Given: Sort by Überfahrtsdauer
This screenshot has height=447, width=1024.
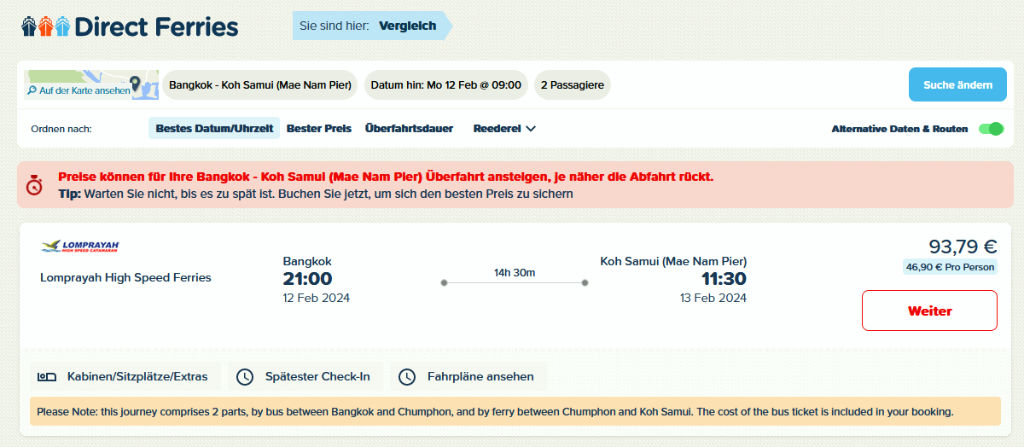Looking at the screenshot, I should click(x=409, y=128).
